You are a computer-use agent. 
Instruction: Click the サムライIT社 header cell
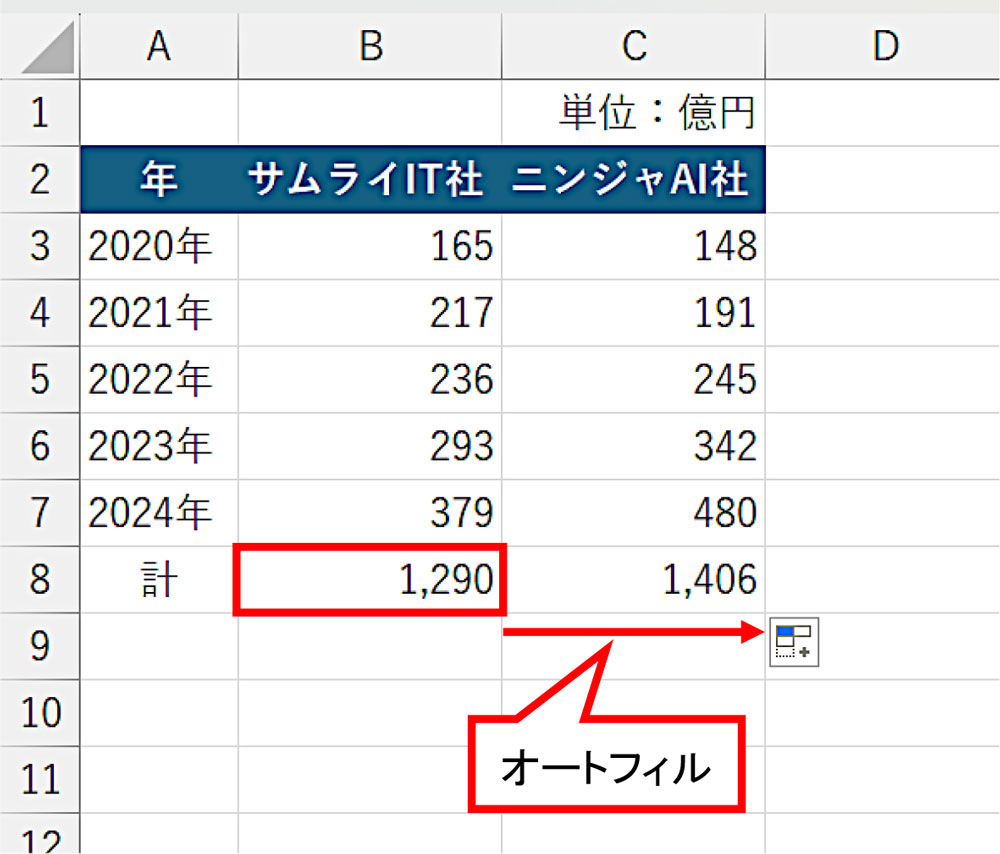coord(370,179)
